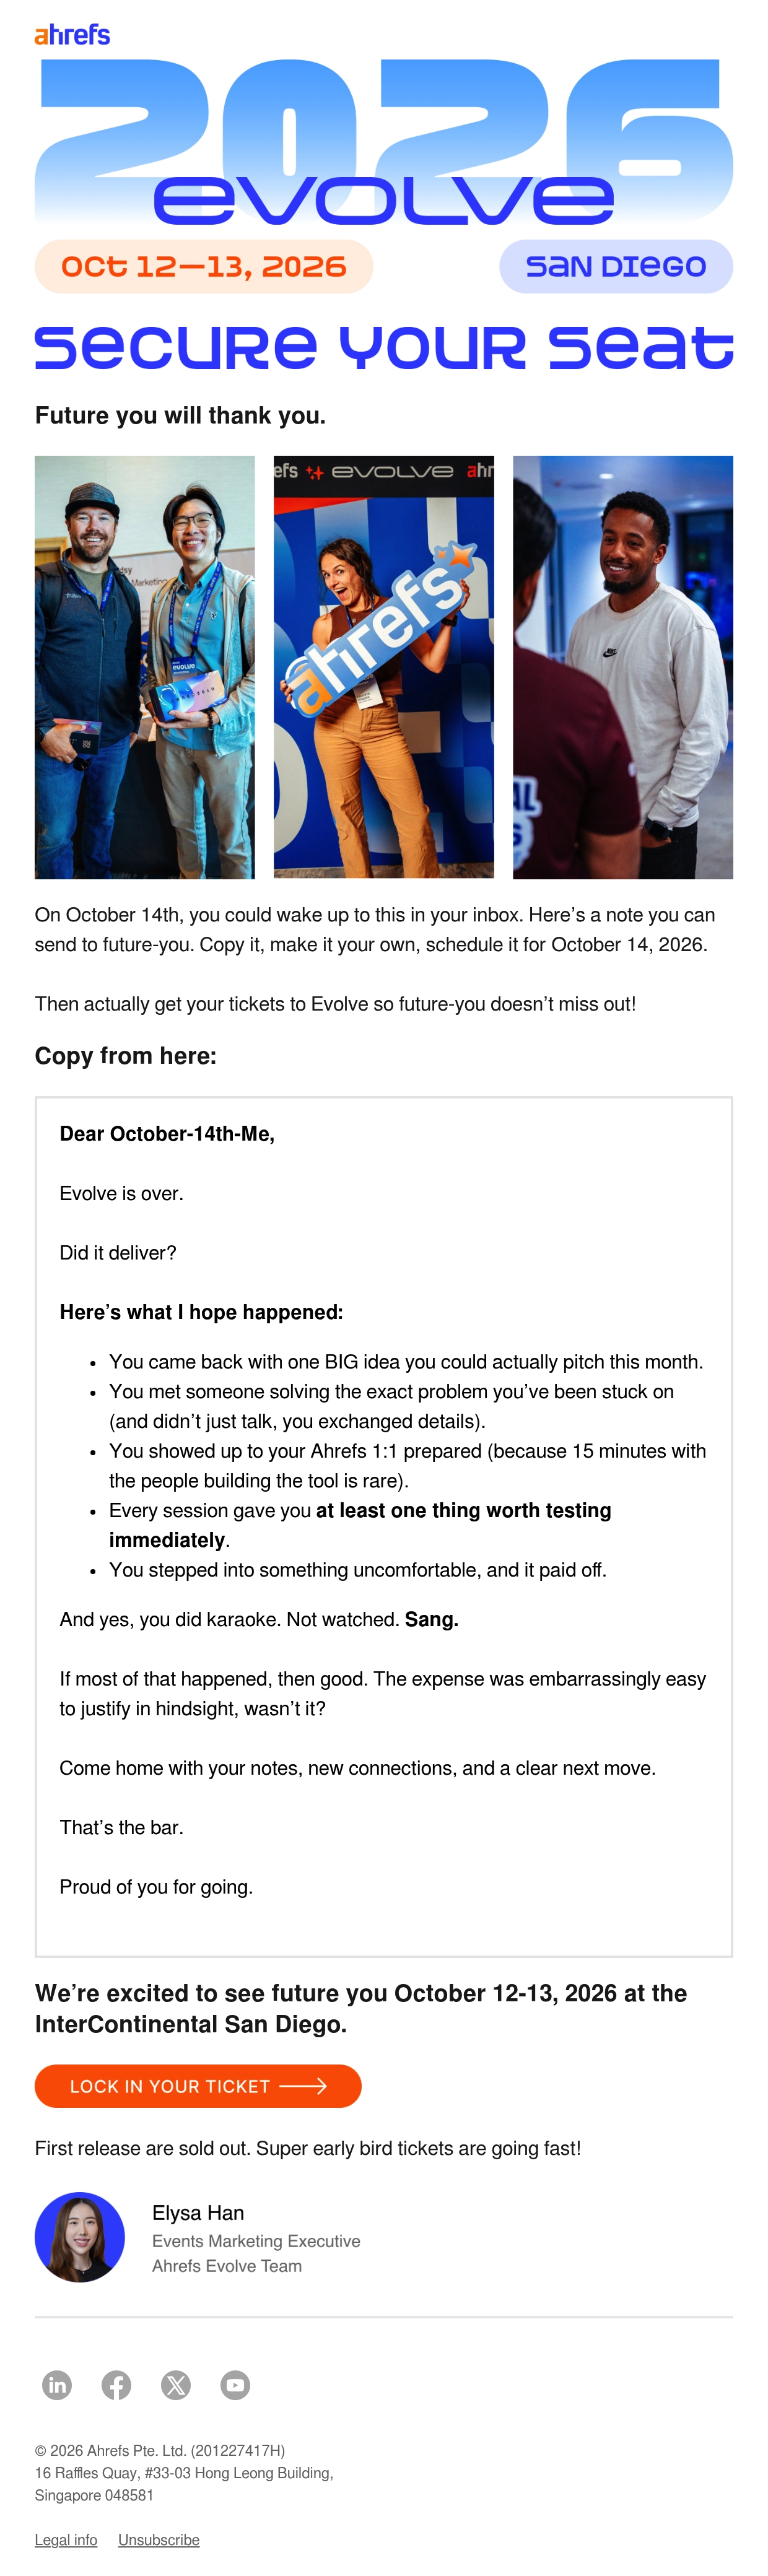Open the photo of two men with swag
The height and width of the screenshot is (2576, 768).
coord(145,667)
